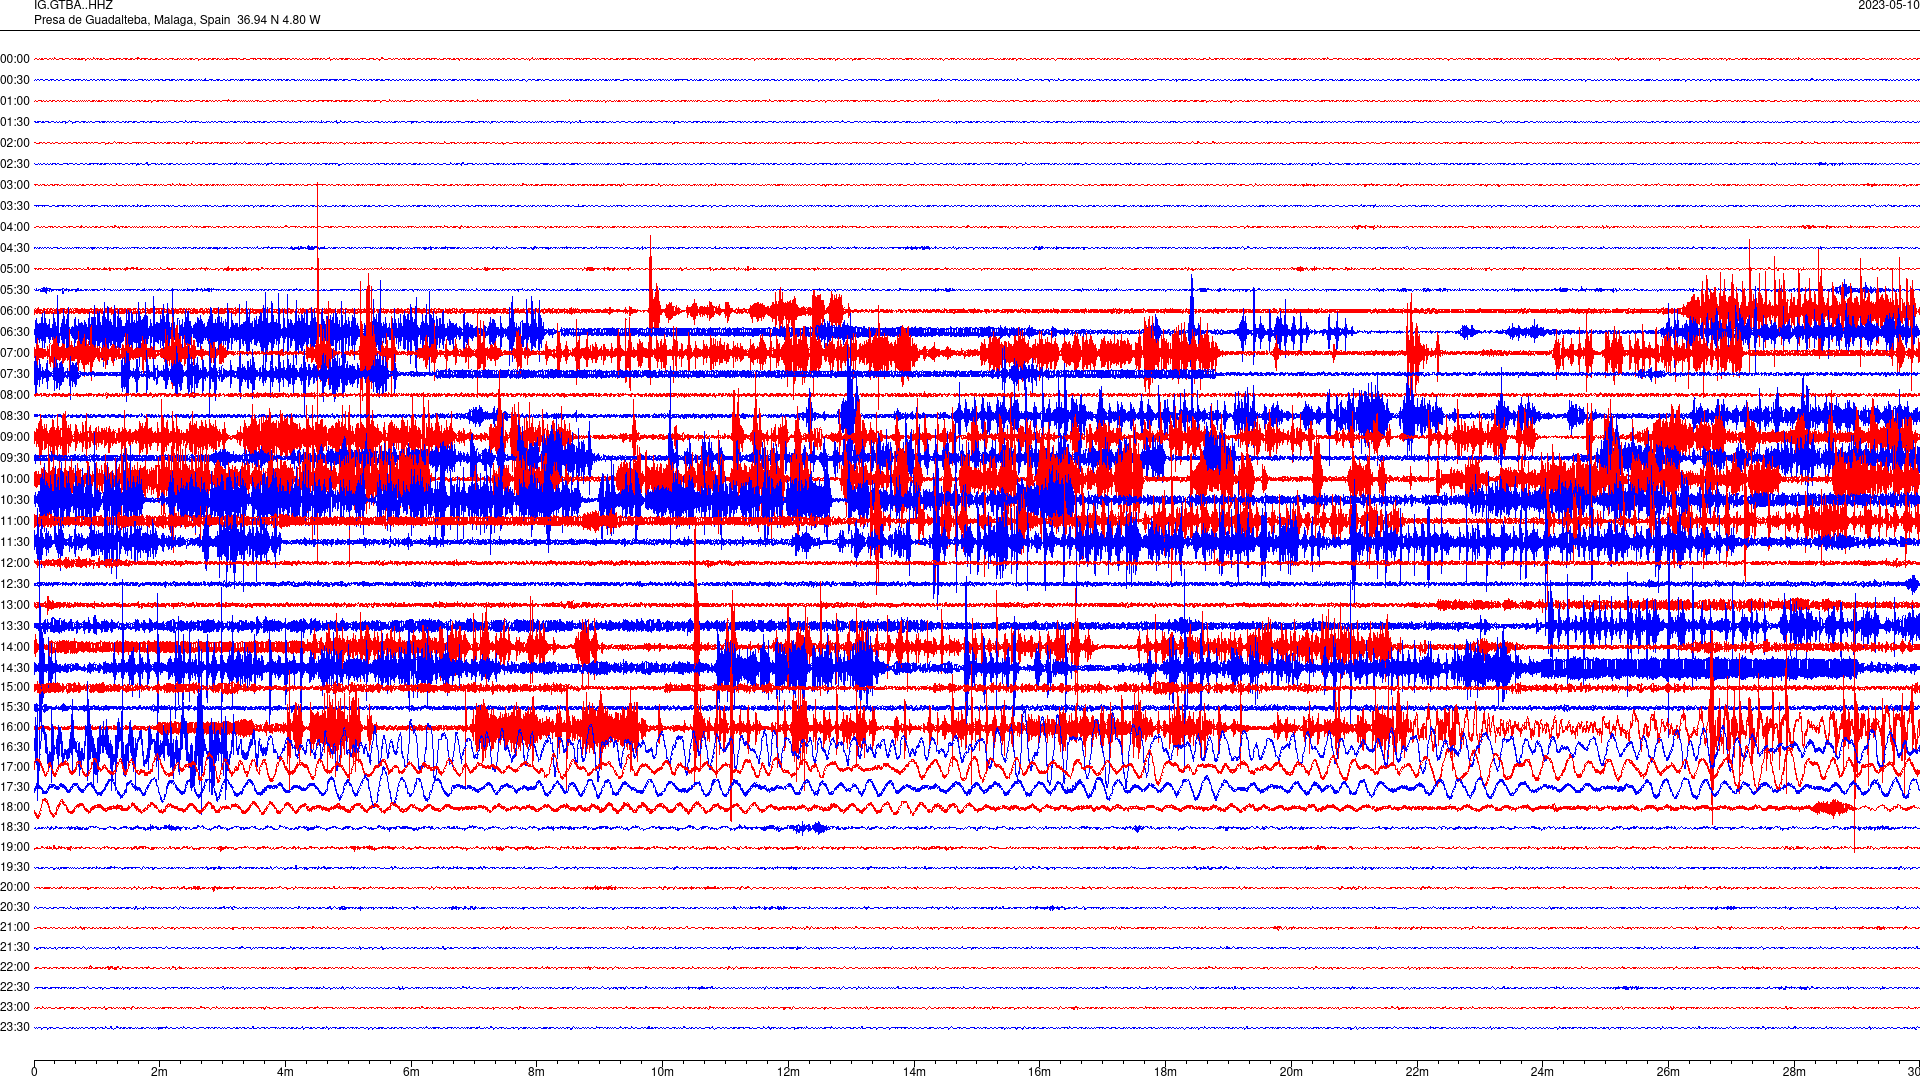Select the 04:30 time row label

point(15,248)
